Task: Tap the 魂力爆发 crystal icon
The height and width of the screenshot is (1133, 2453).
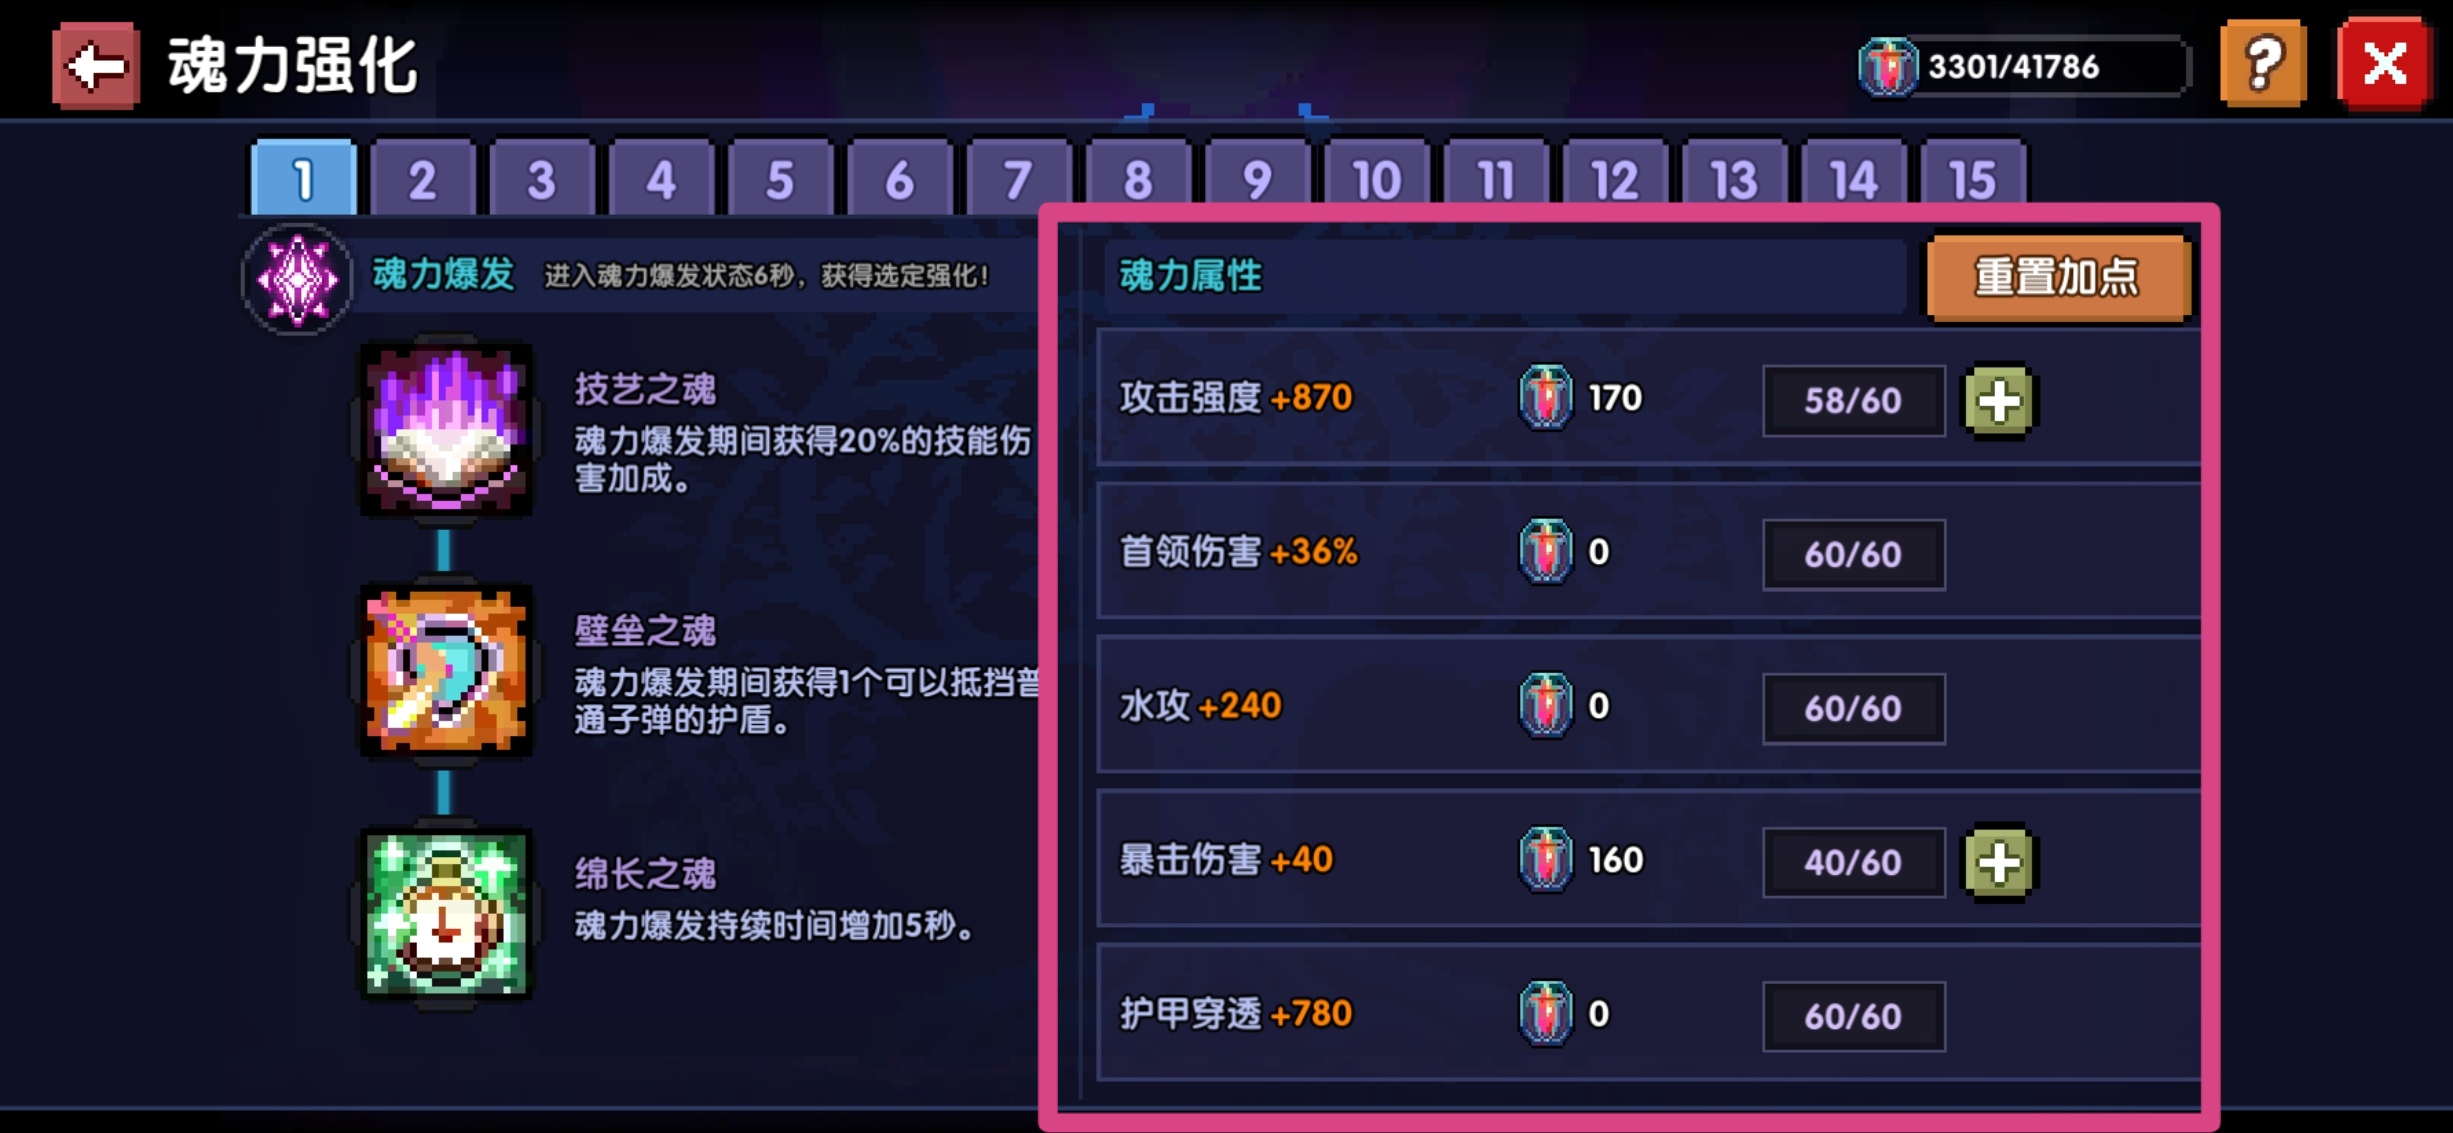Action: pos(298,279)
